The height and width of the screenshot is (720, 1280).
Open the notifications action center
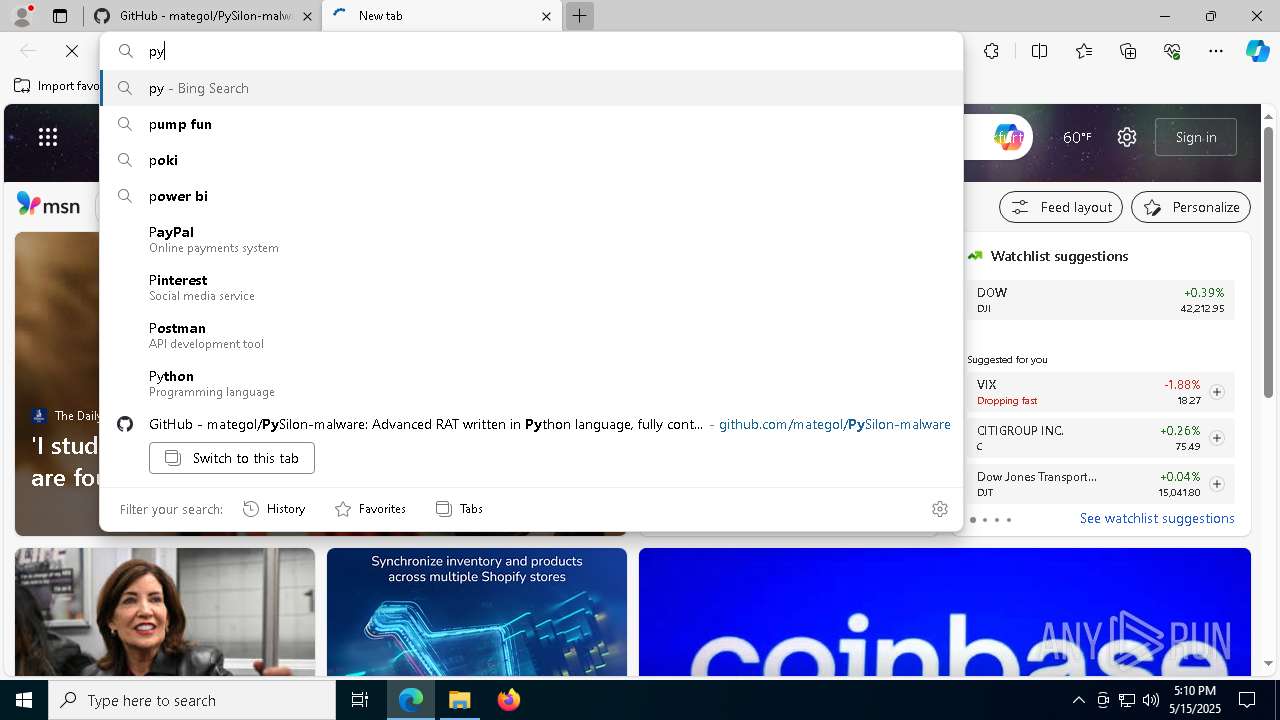[1247, 700]
